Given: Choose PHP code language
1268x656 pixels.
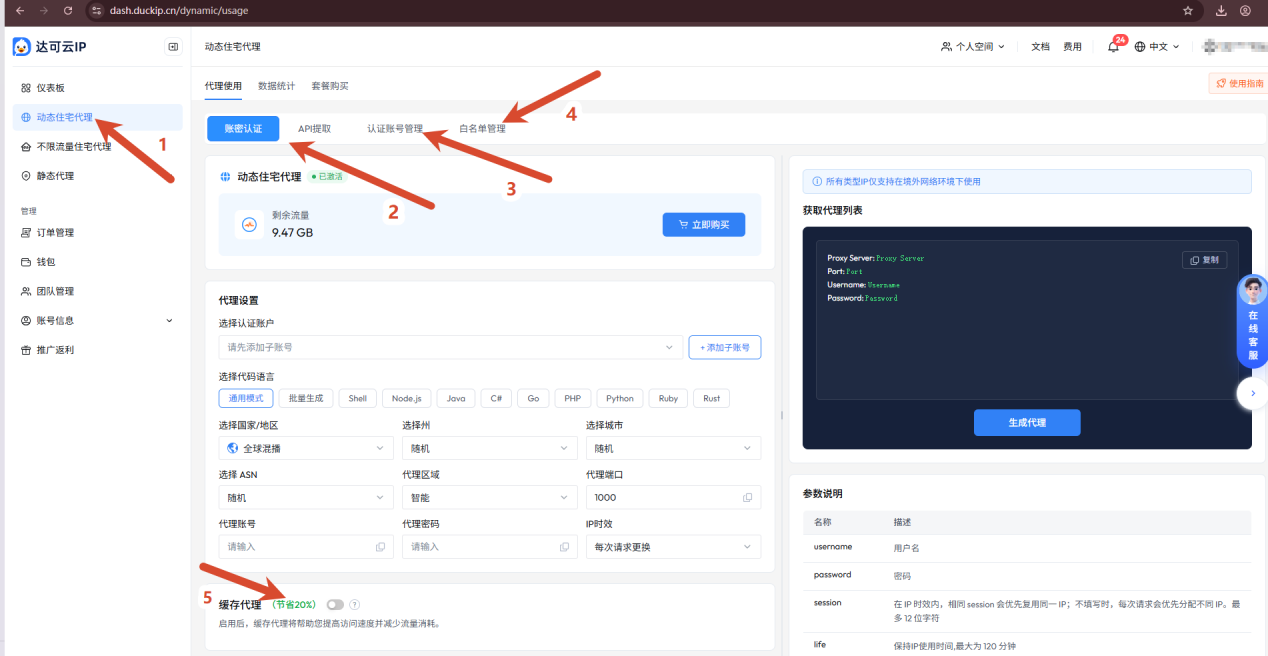Looking at the screenshot, I should 572,398.
